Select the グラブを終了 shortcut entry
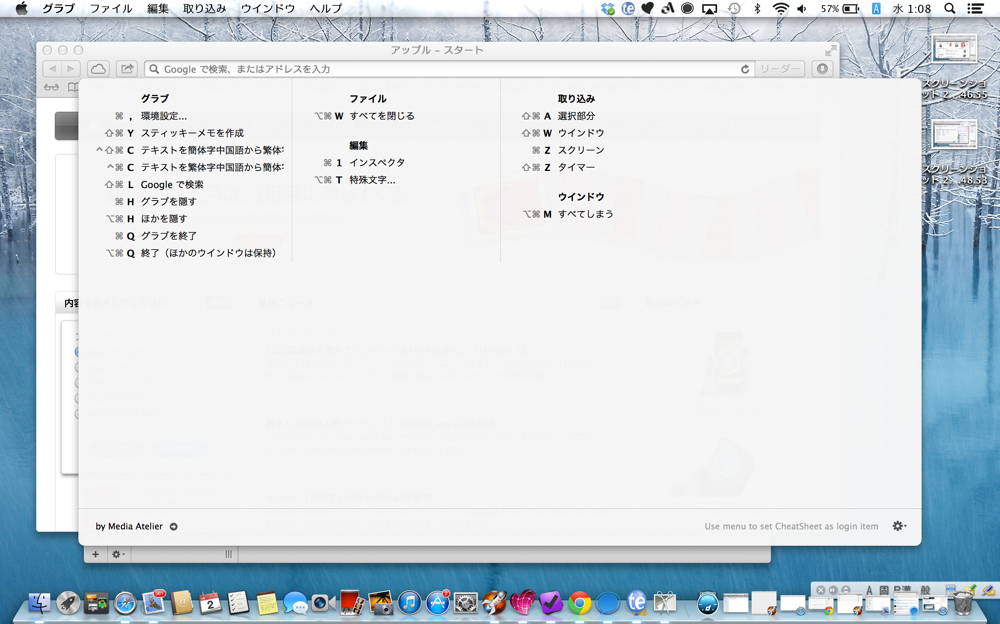 [x=168, y=236]
